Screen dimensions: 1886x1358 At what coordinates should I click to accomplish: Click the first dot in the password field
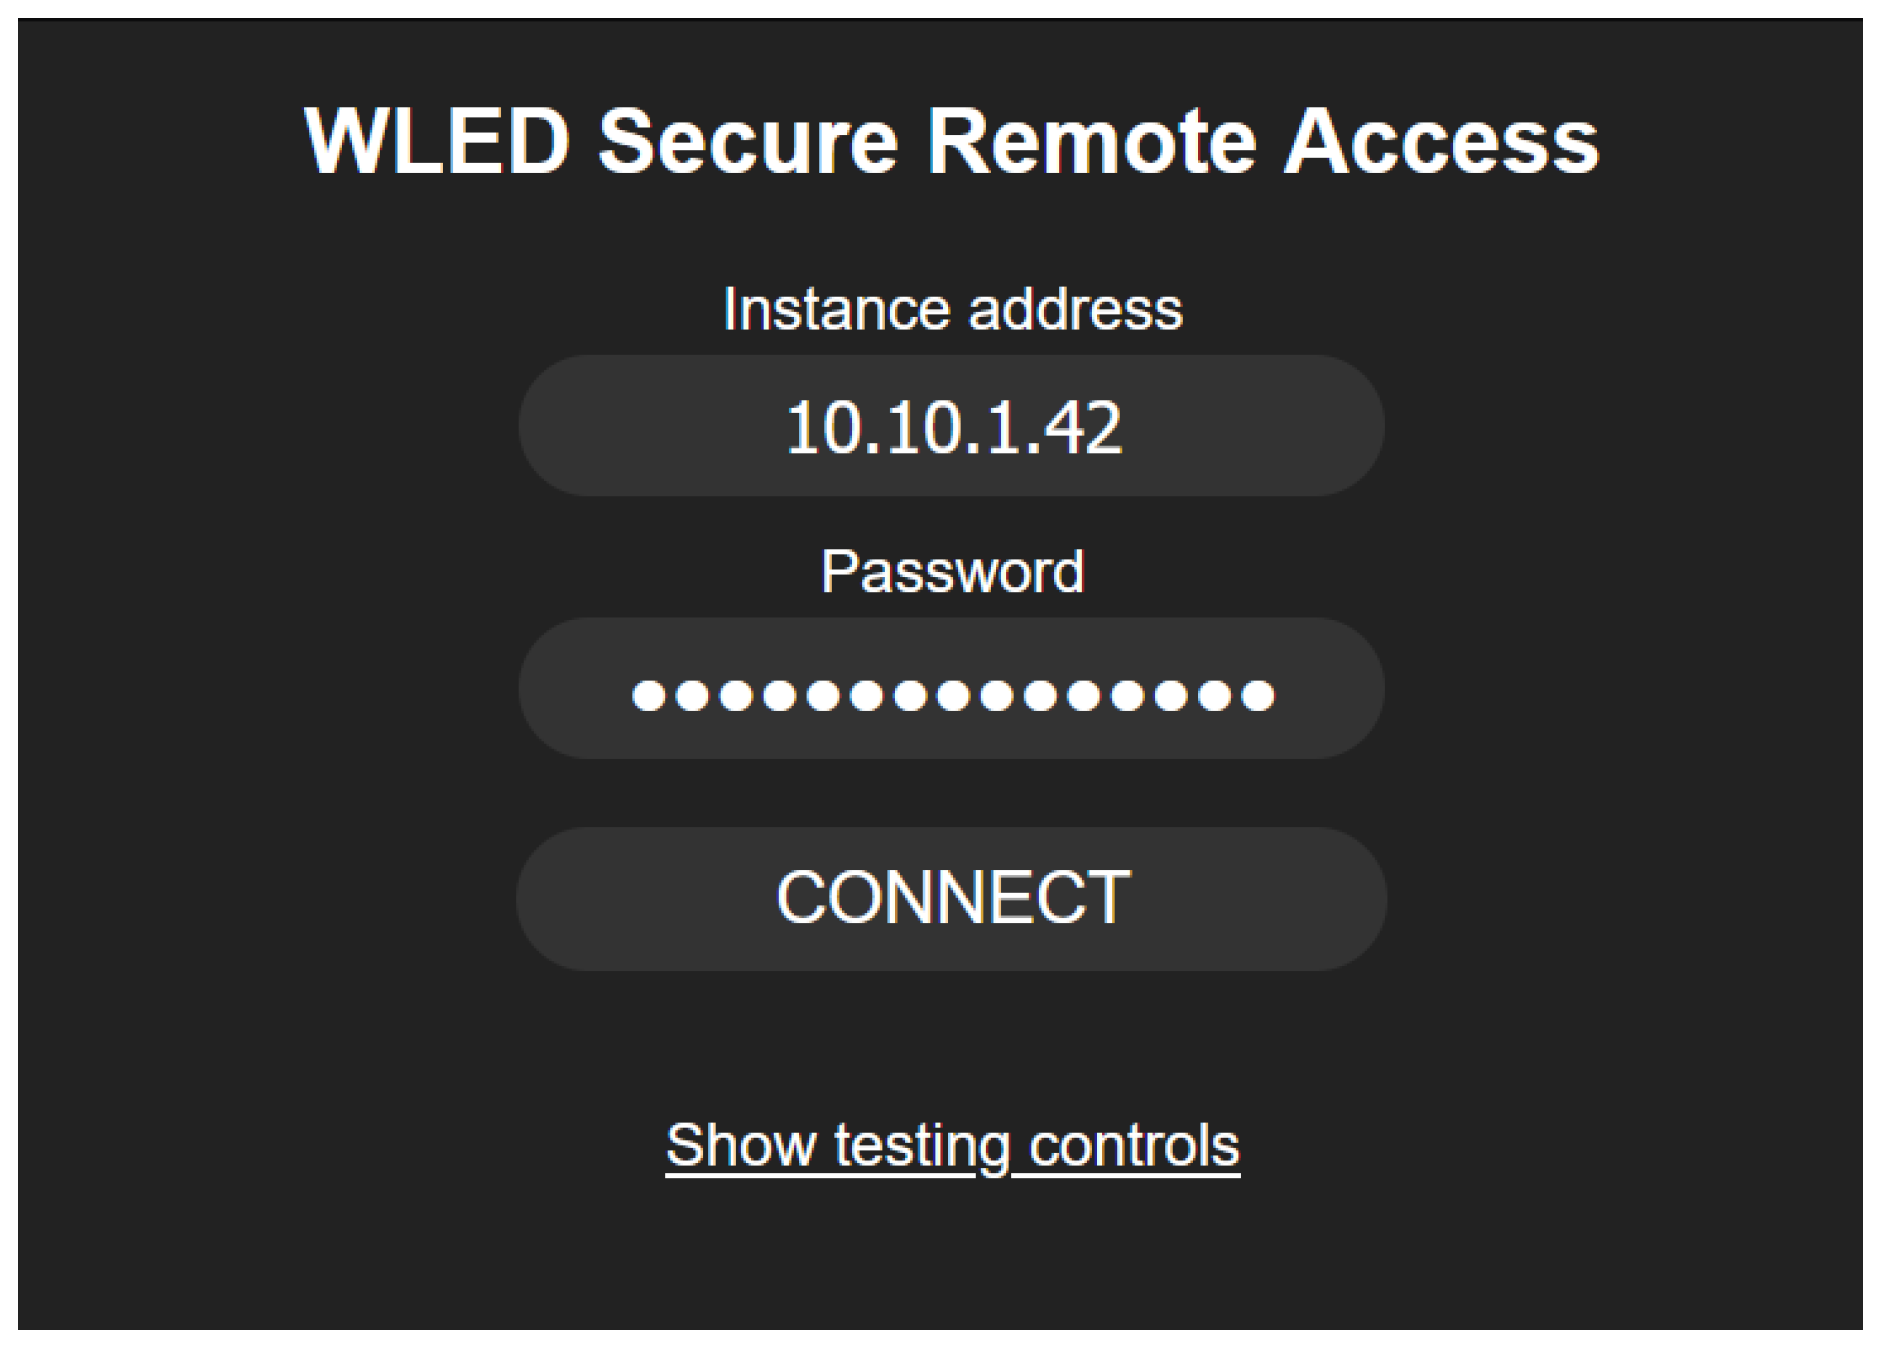(649, 695)
